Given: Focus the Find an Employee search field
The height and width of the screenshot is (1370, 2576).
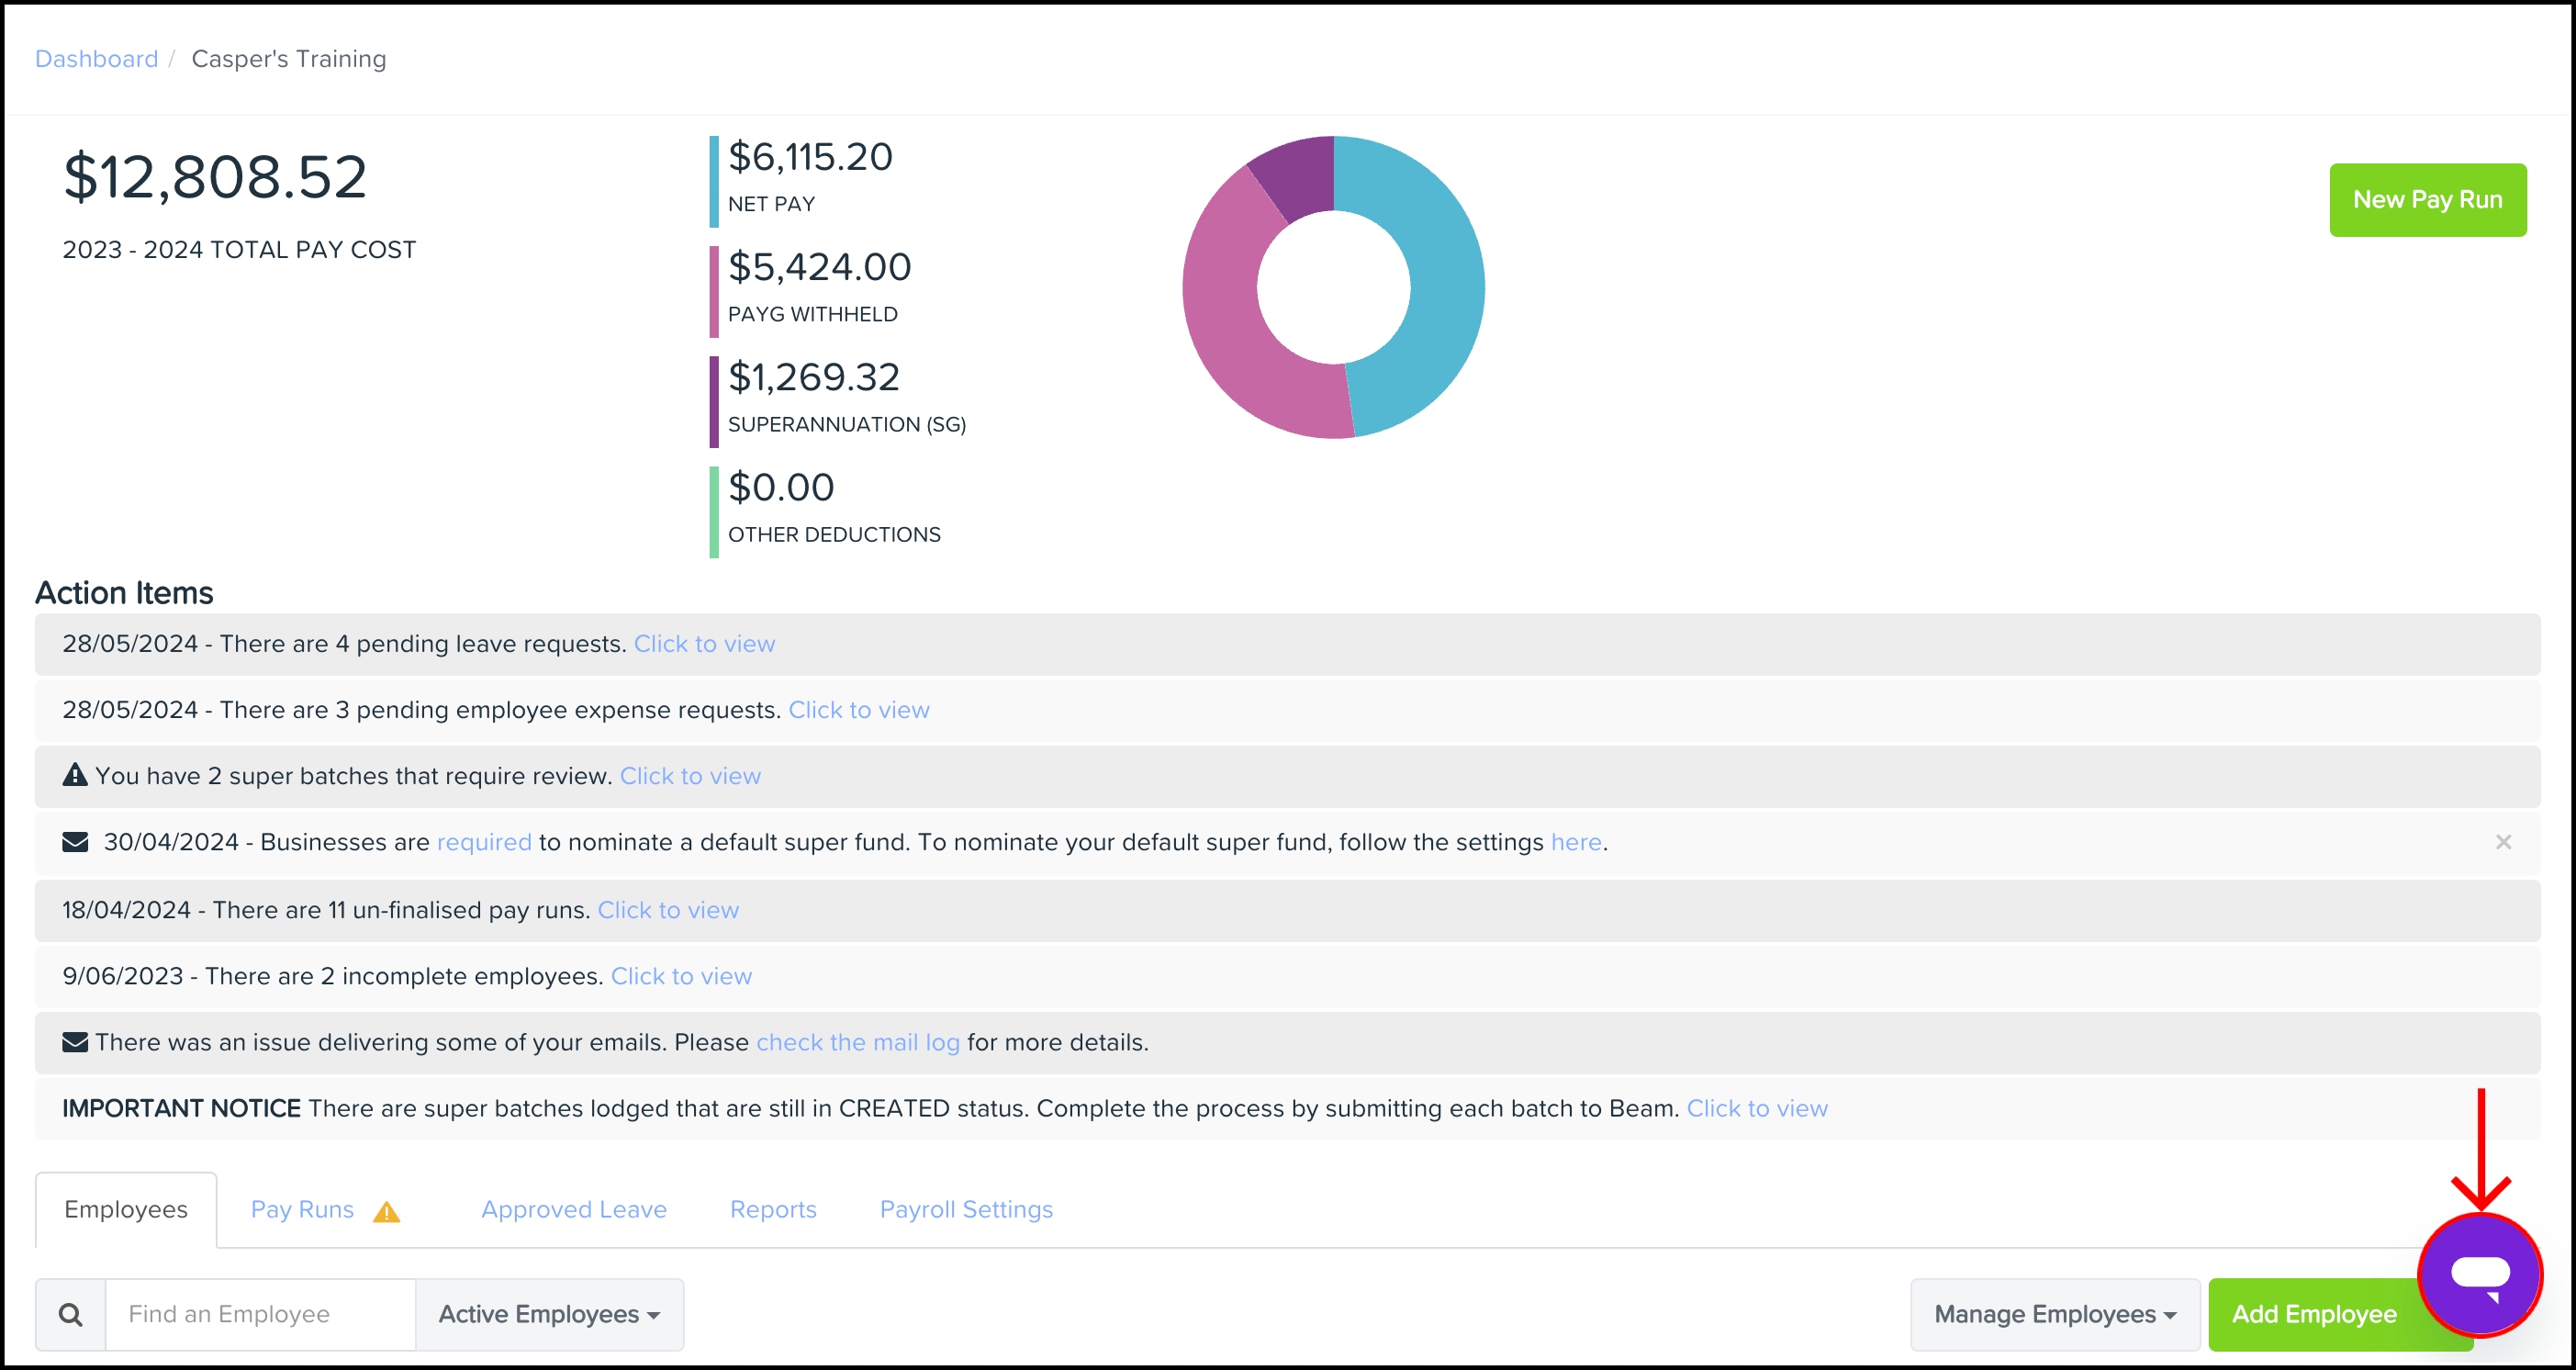Looking at the screenshot, I should coord(260,1314).
